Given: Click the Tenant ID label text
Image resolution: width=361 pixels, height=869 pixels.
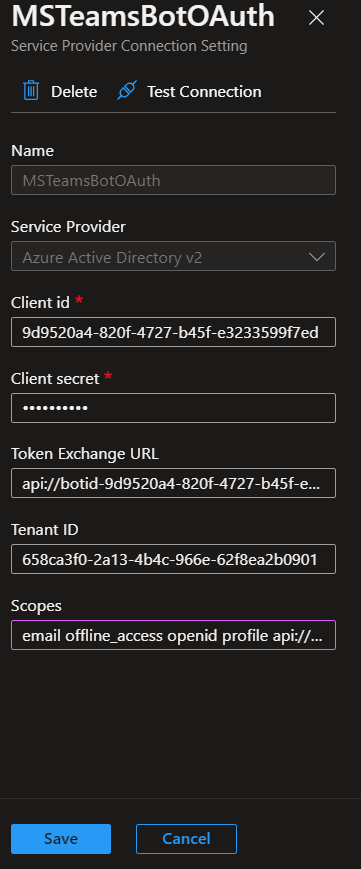Looking at the screenshot, I should 45,530.
